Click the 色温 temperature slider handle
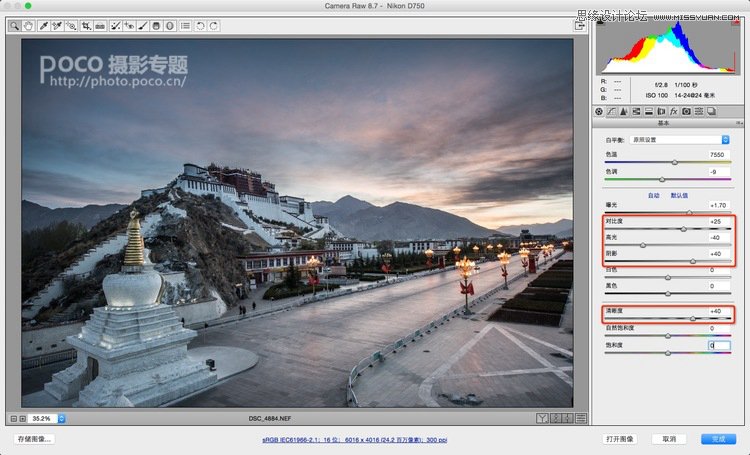The height and width of the screenshot is (455, 750). 674,163
